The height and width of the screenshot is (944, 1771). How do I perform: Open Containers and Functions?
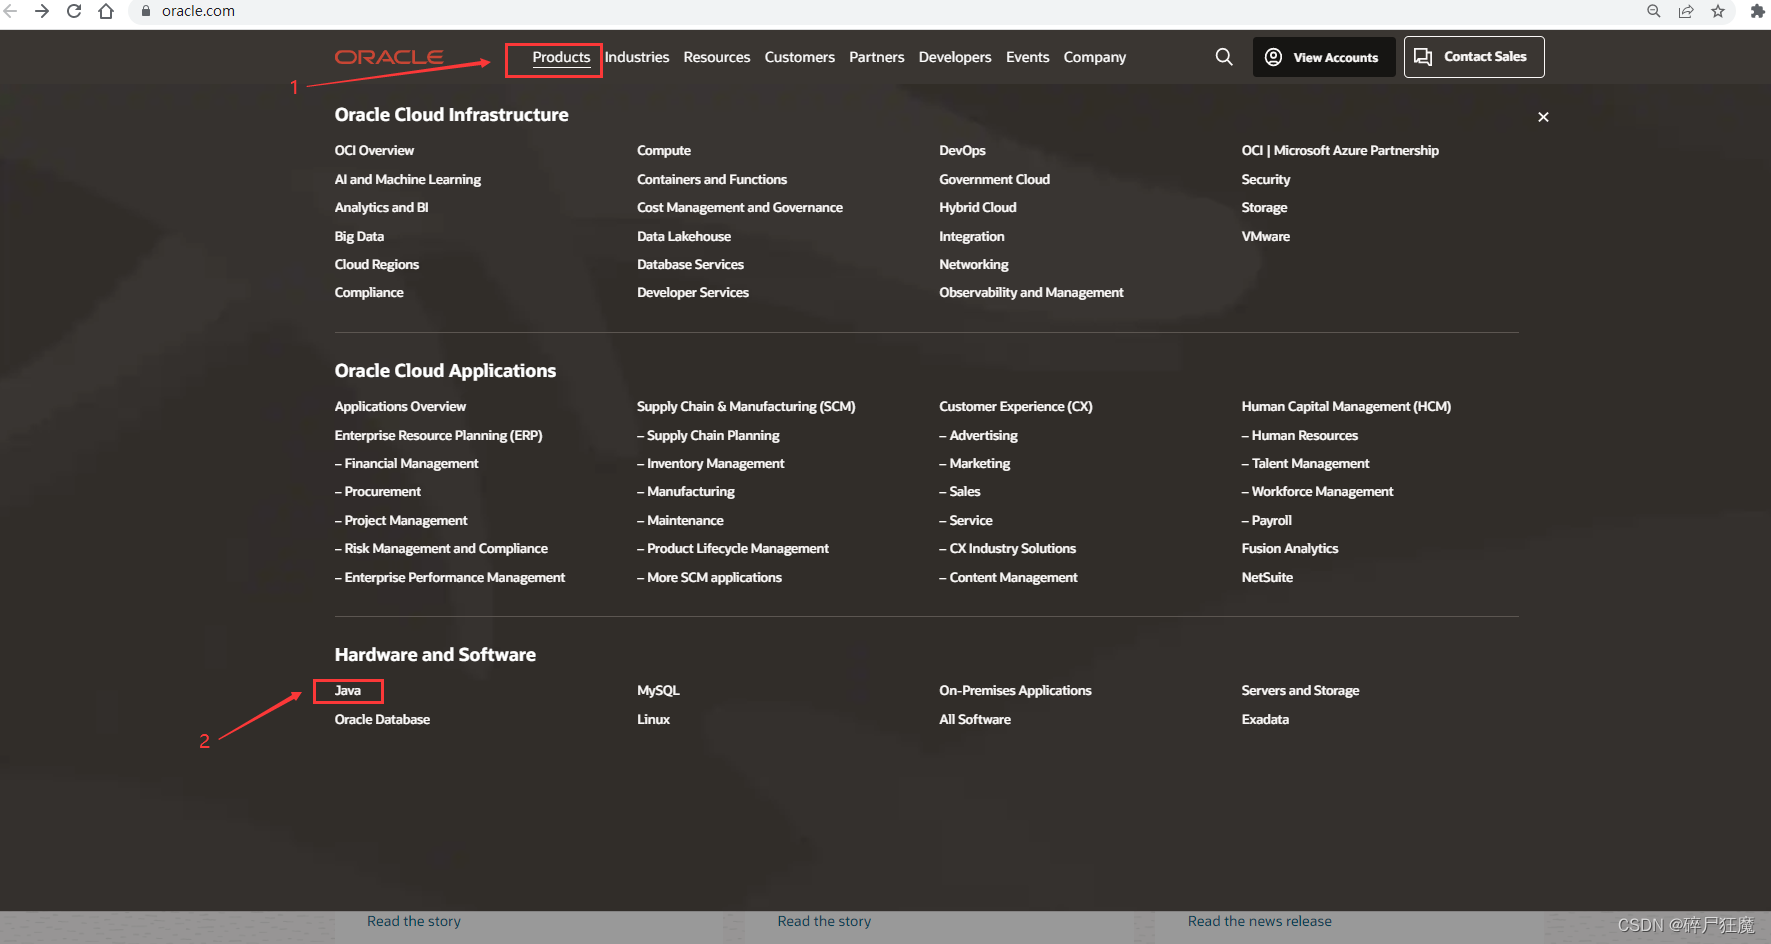point(712,179)
